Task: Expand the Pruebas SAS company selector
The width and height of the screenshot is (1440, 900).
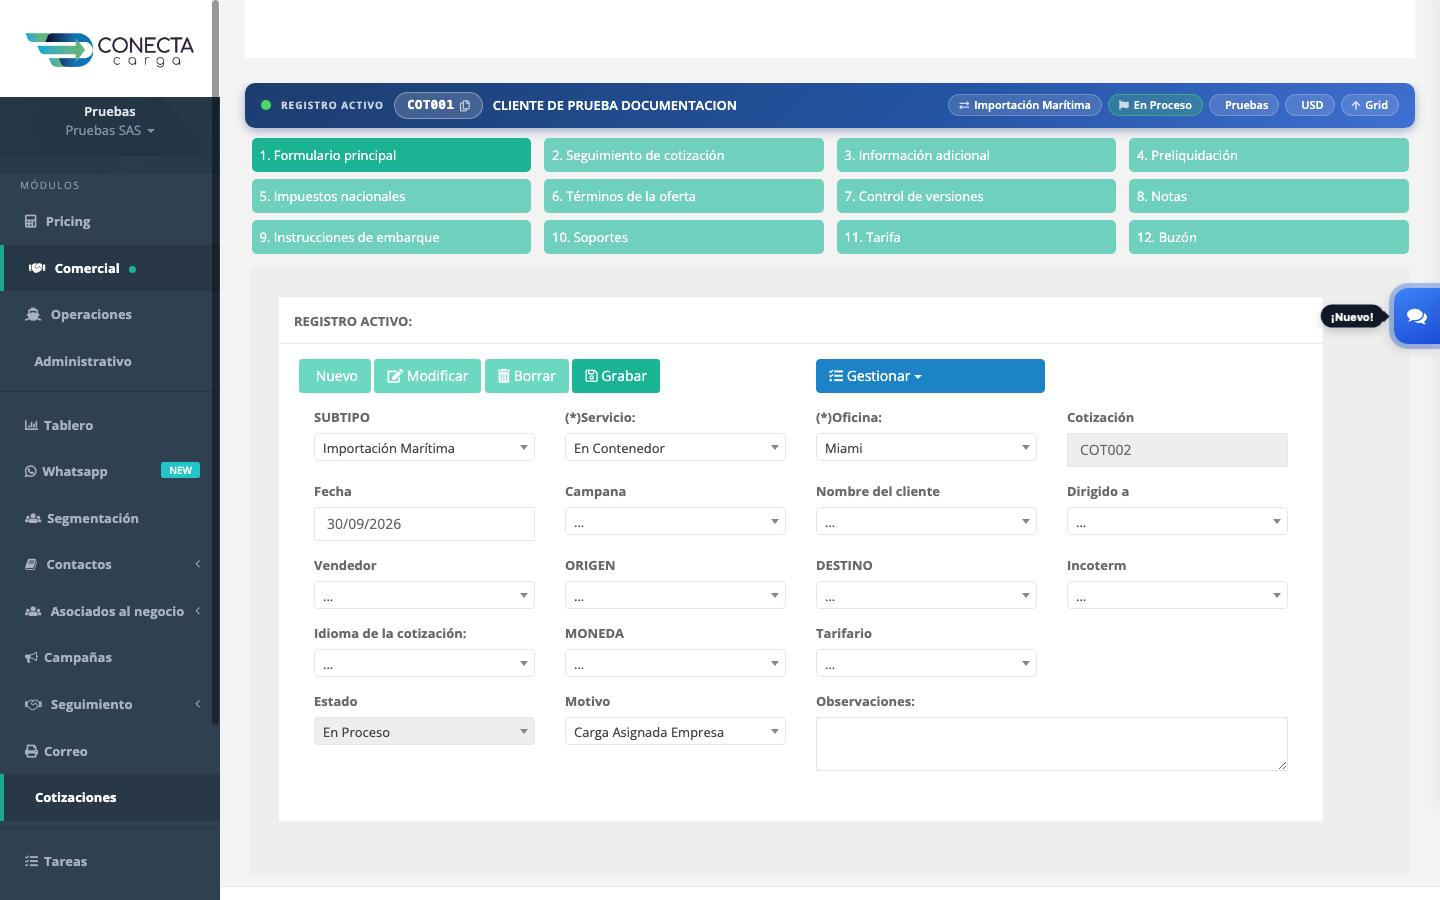Action: pos(110,130)
